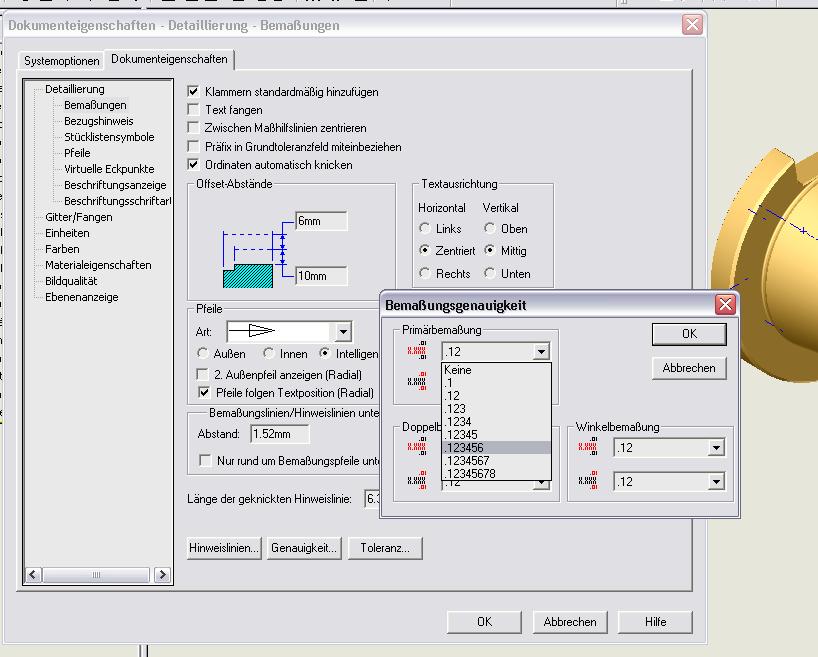Click 'Hinweislinien...' button

[x=224, y=548]
